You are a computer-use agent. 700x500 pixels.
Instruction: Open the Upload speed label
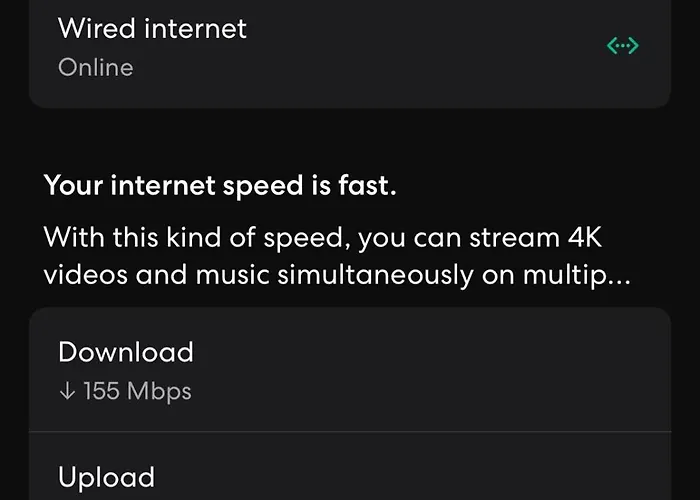[106, 478]
